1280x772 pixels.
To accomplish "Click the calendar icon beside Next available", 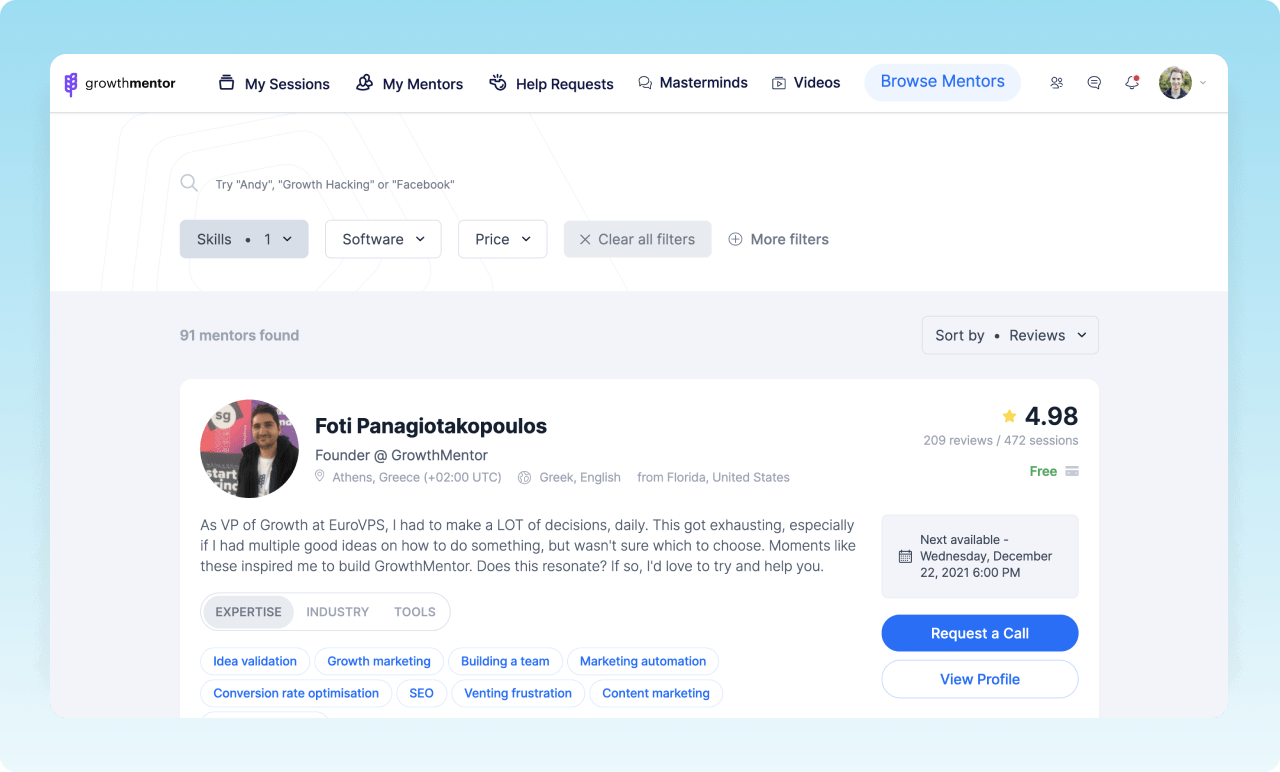I will pos(905,556).
